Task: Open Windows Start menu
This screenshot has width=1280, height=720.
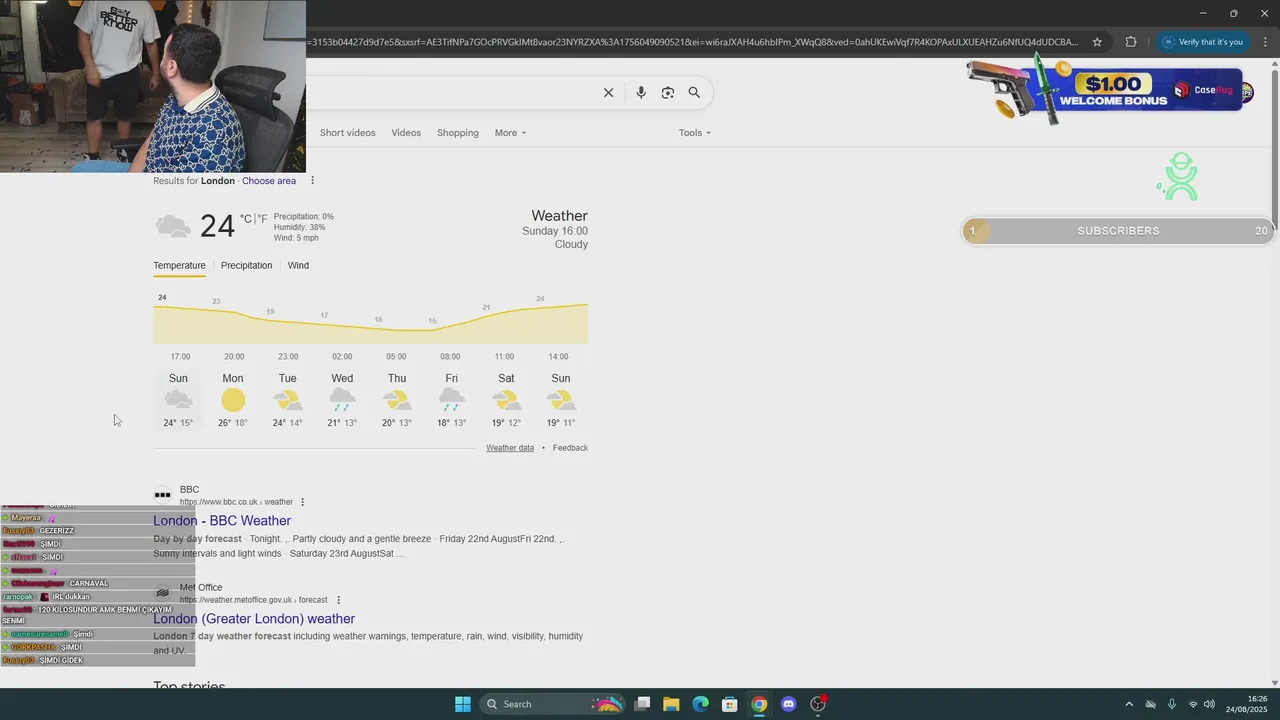Action: point(463,704)
